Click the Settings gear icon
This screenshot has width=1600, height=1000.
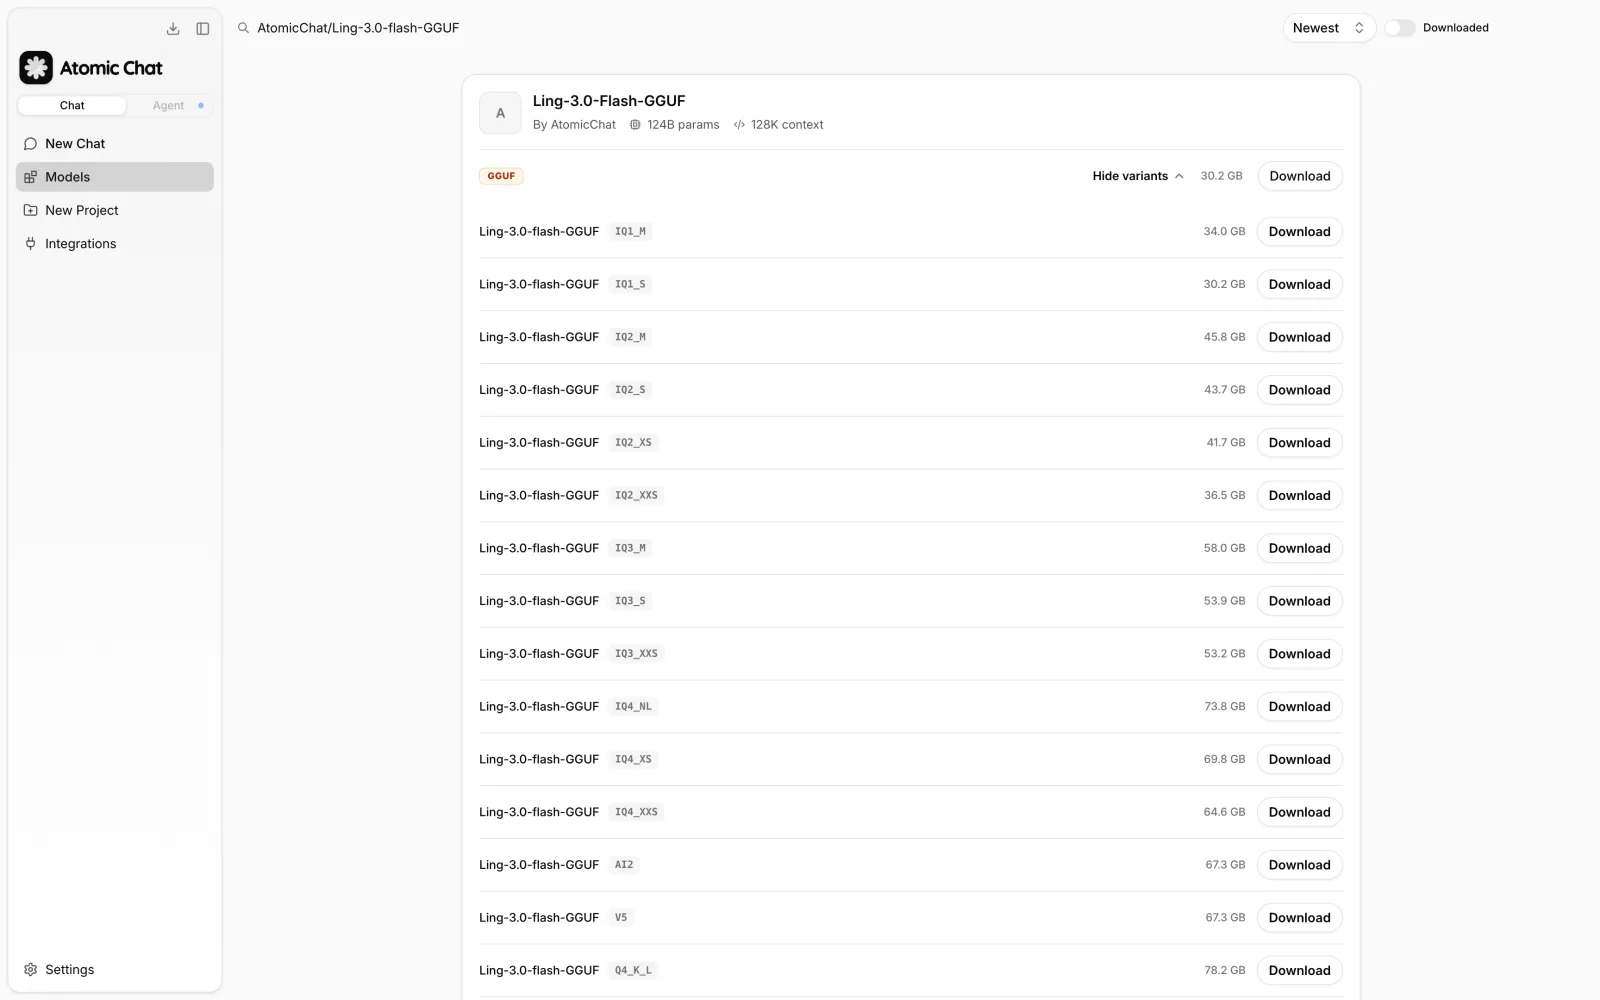click(30, 970)
